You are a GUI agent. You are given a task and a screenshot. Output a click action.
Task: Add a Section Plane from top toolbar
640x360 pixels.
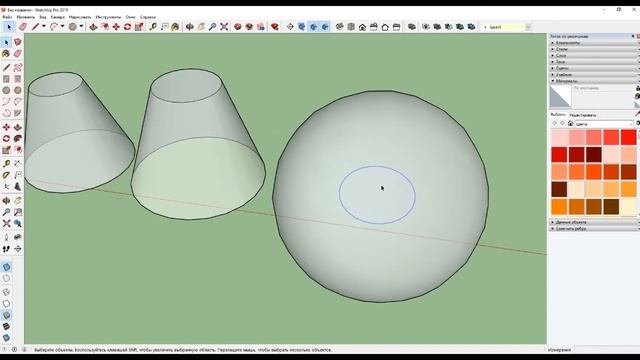[290, 27]
